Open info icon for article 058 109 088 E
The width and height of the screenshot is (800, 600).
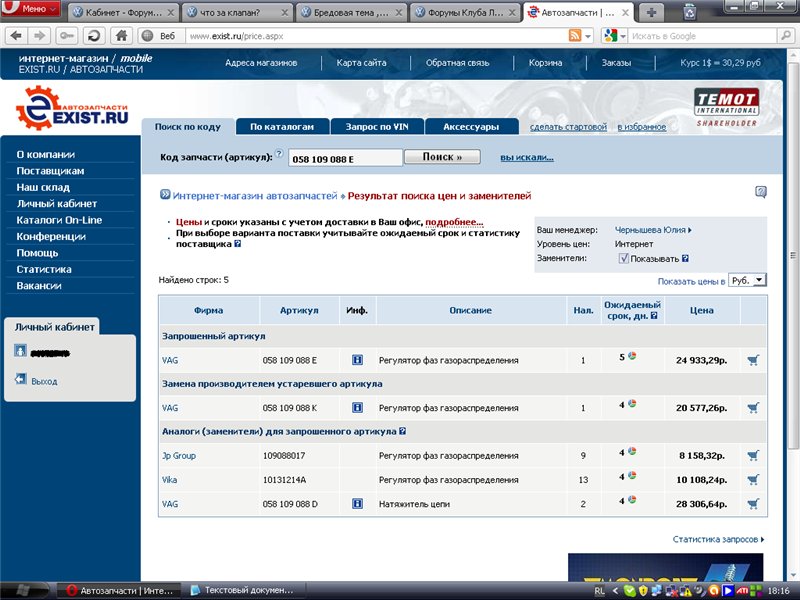(x=357, y=360)
